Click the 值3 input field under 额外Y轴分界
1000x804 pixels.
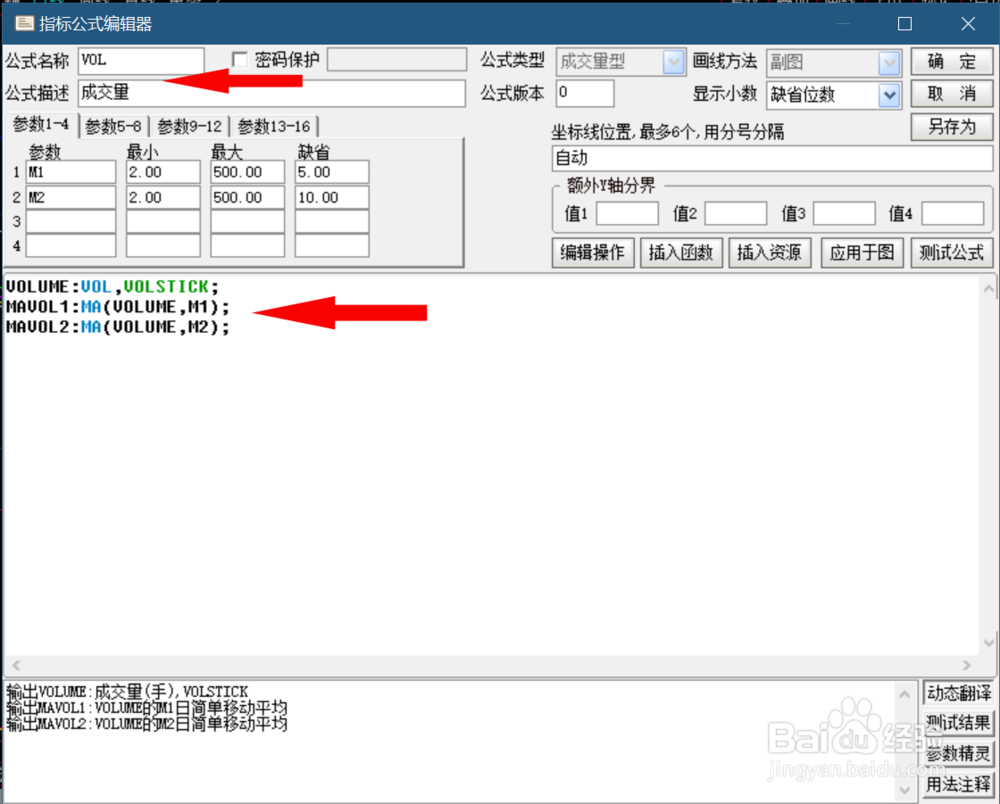pos(843,213)
